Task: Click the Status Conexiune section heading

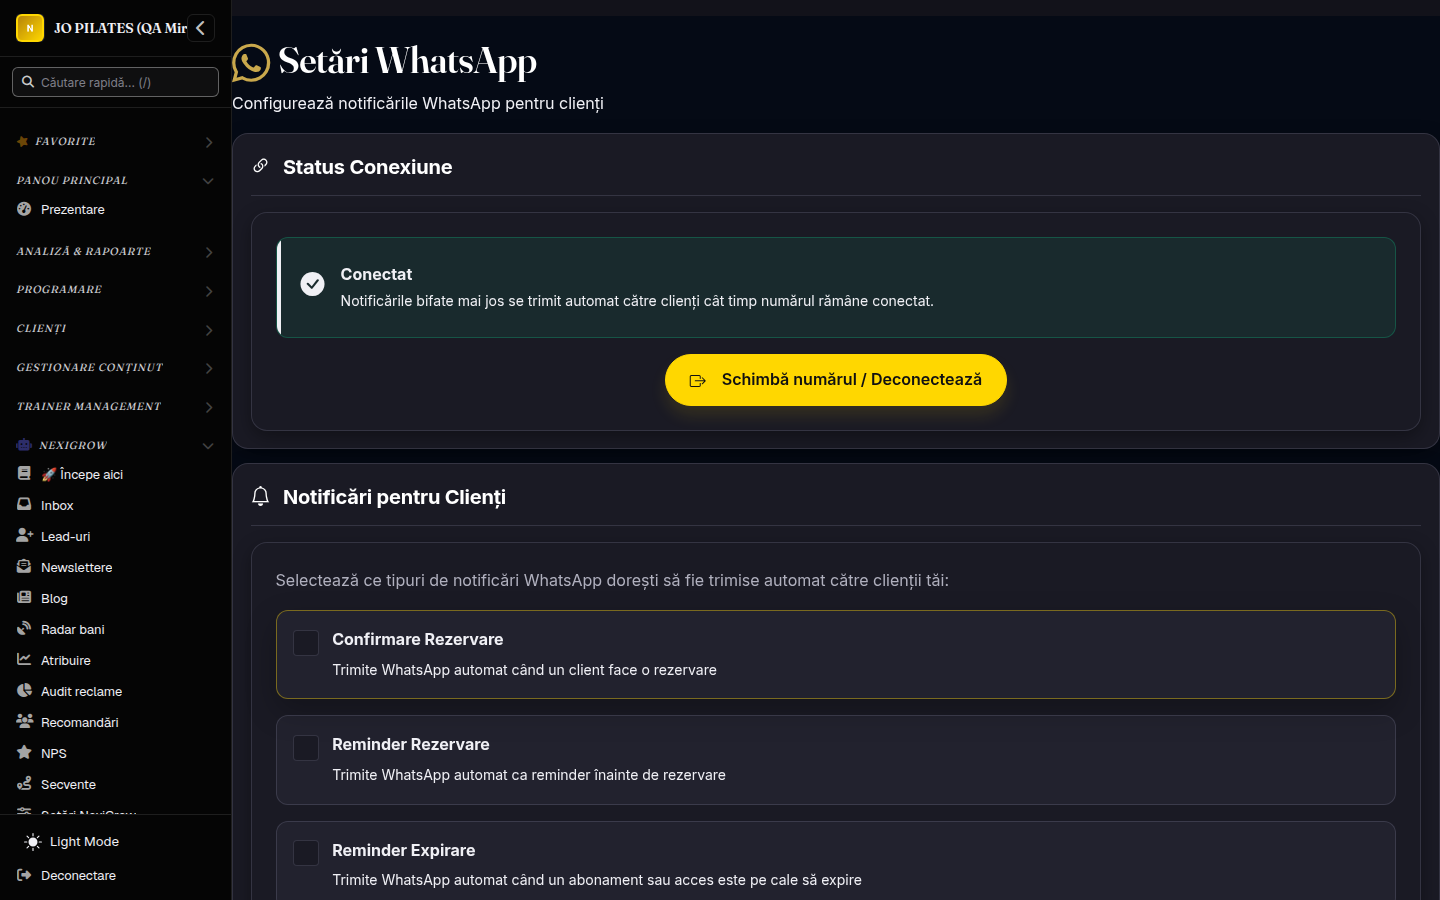Action: [367, 167]
